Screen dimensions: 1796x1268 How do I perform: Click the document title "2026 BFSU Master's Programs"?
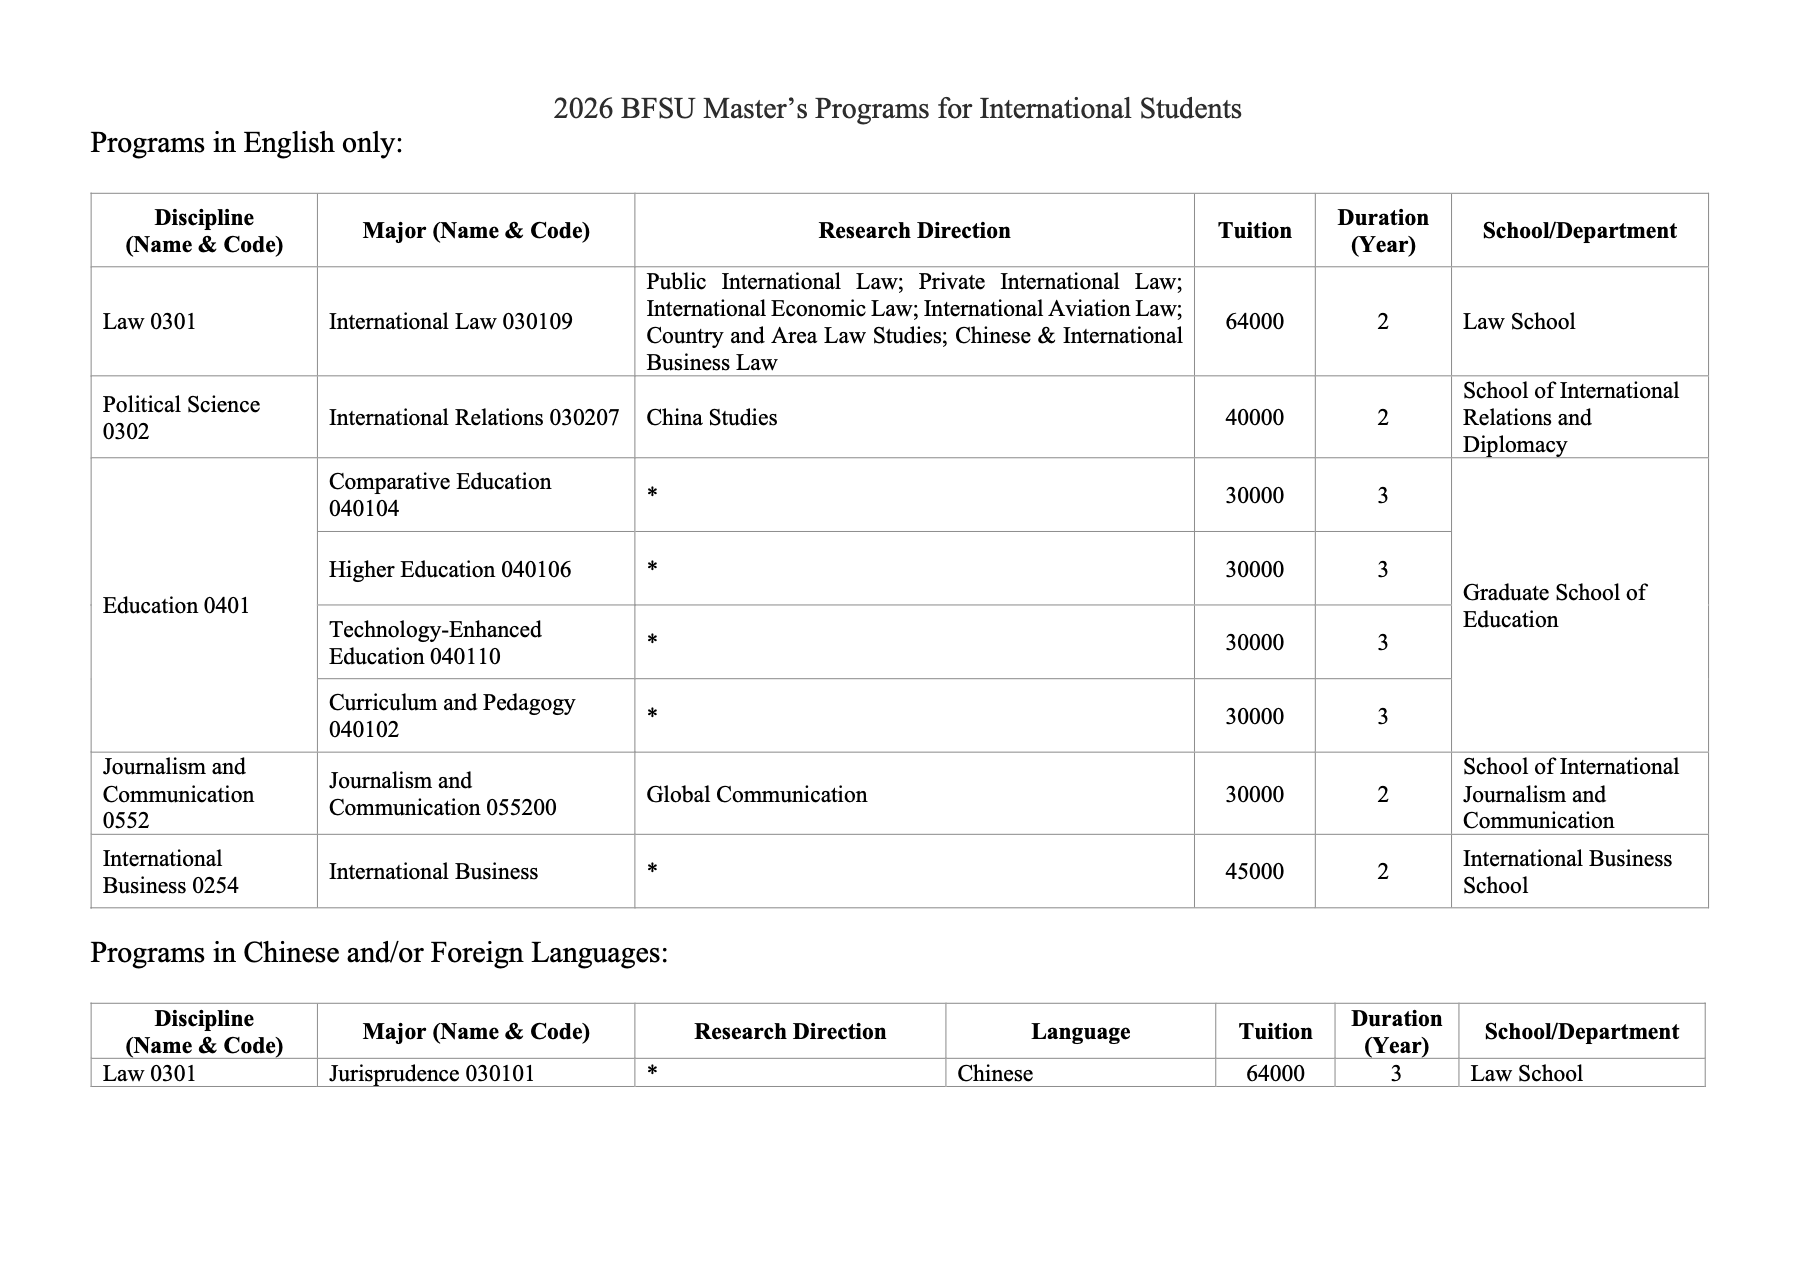[896, 108]
